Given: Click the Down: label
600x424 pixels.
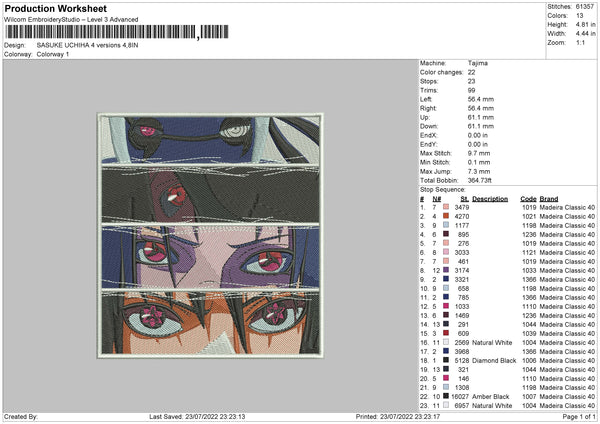Looking at the screenshot, I should [429, 126].
